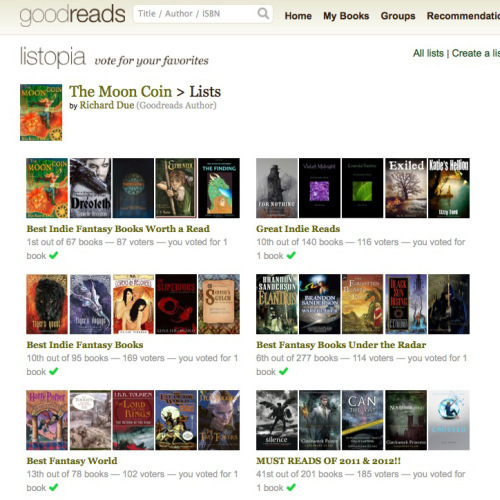The width and height of the screenshot is (500, 500).
Task: Select the Groups navigation item
Action: pos(398,16)
